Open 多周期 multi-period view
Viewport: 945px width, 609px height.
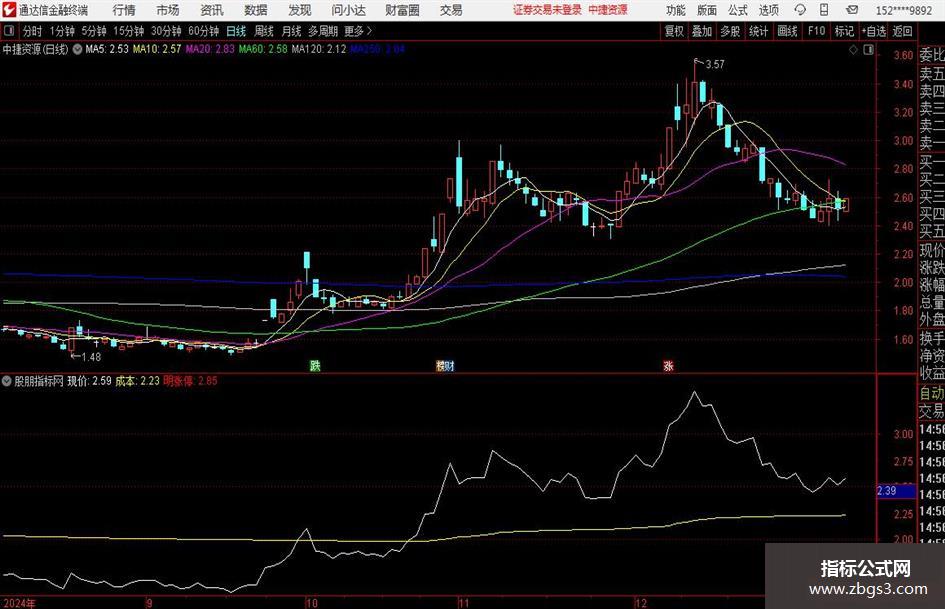coord(323,31)
